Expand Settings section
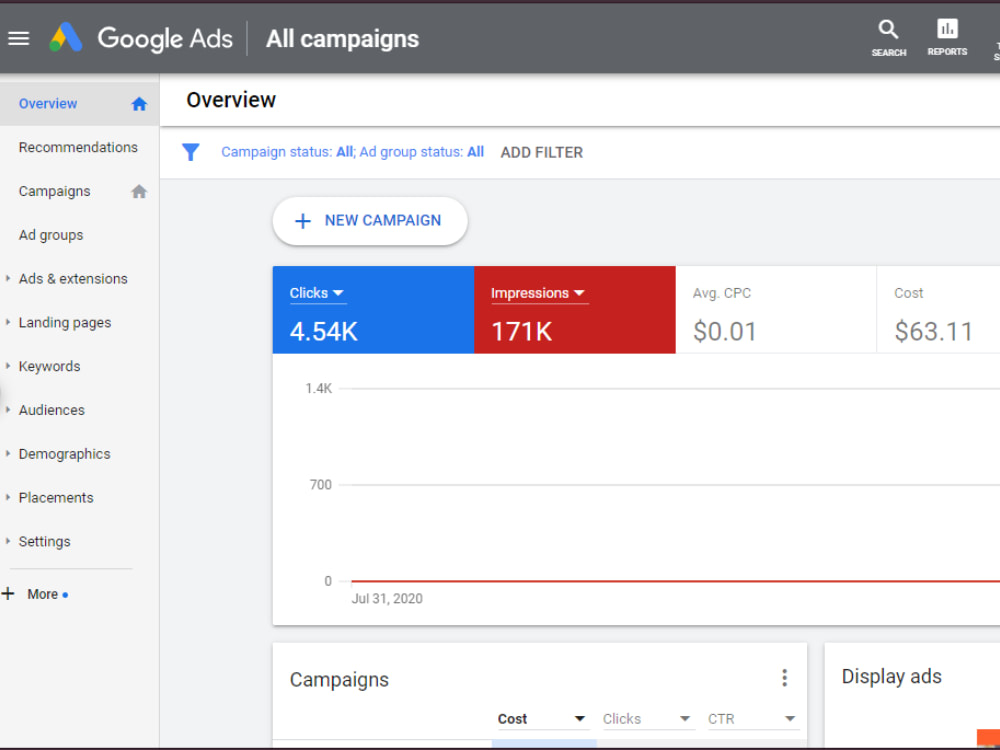Viewport: 1000px width, 750px height. 8,541
